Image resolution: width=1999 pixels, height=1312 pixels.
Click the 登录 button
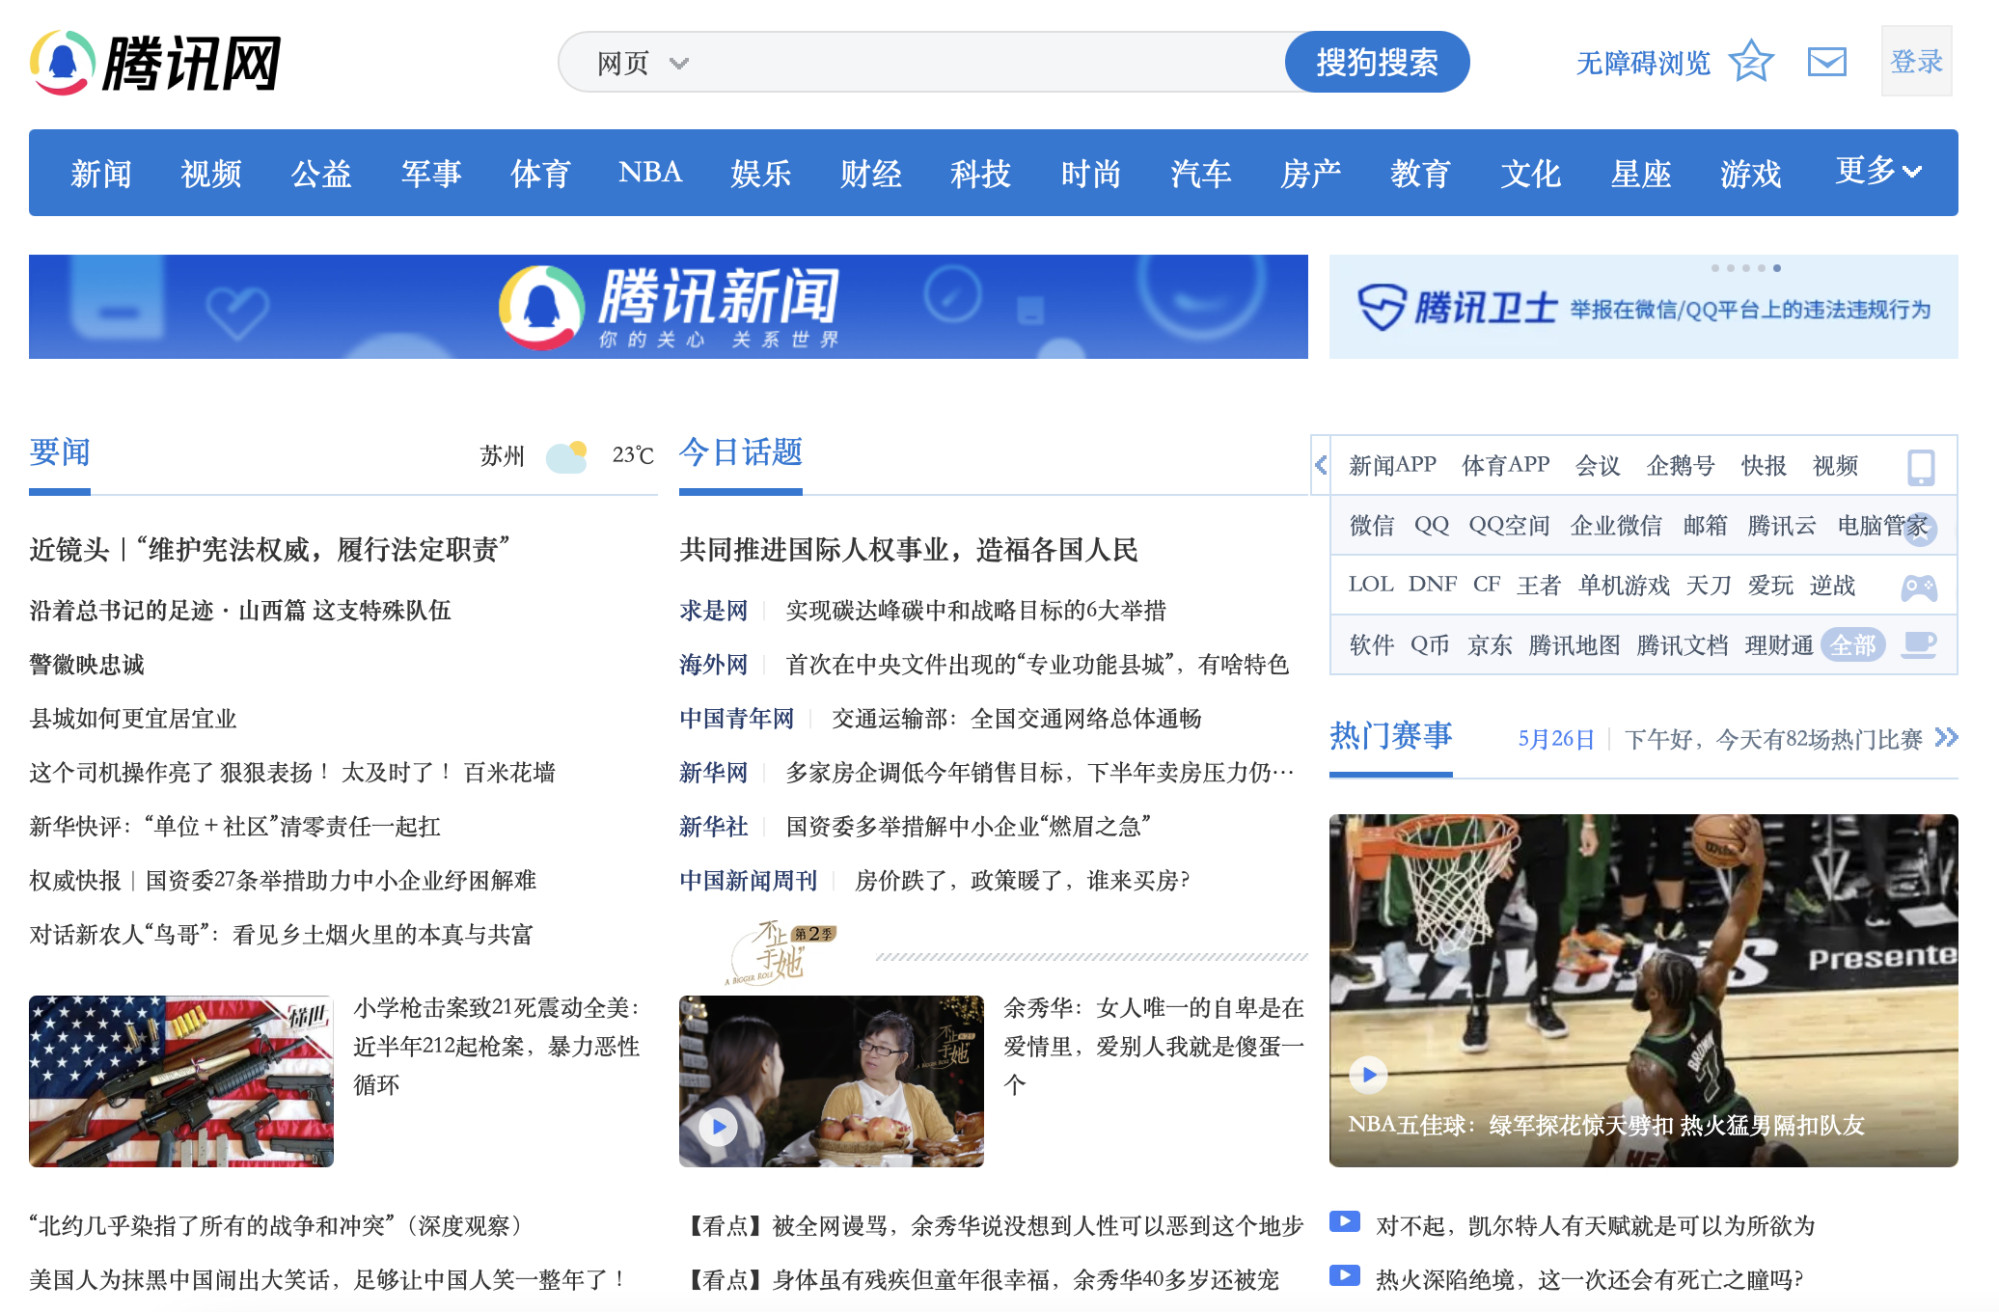coord(1917,62)
